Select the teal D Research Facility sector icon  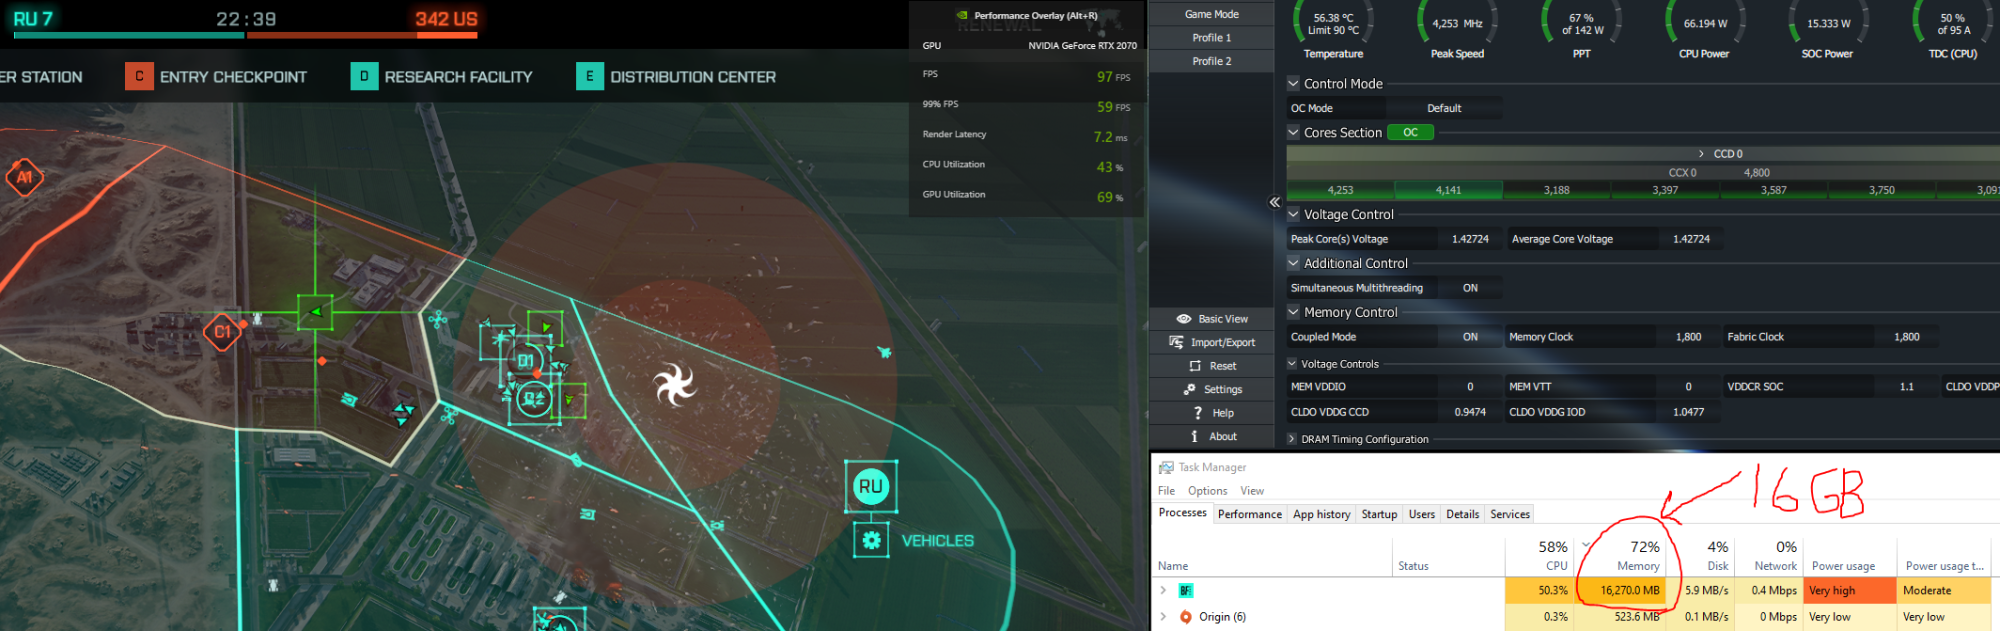coord(364,76)
